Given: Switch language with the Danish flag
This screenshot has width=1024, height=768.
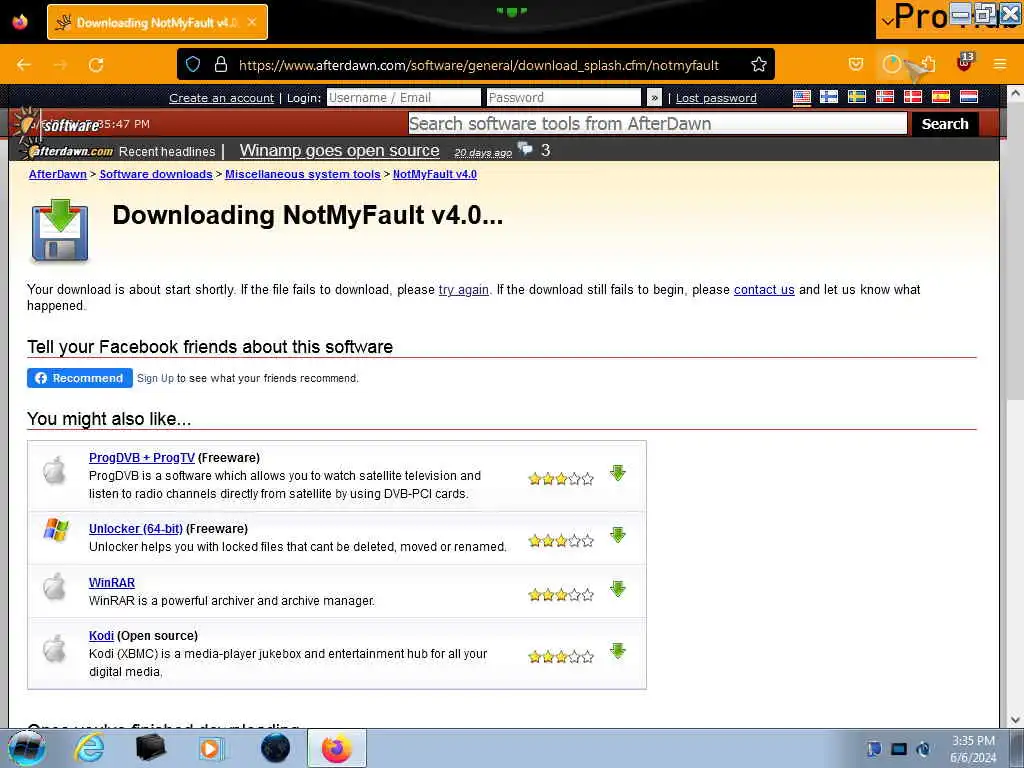Looking at the screenshot, I should [x=912, y=97].
